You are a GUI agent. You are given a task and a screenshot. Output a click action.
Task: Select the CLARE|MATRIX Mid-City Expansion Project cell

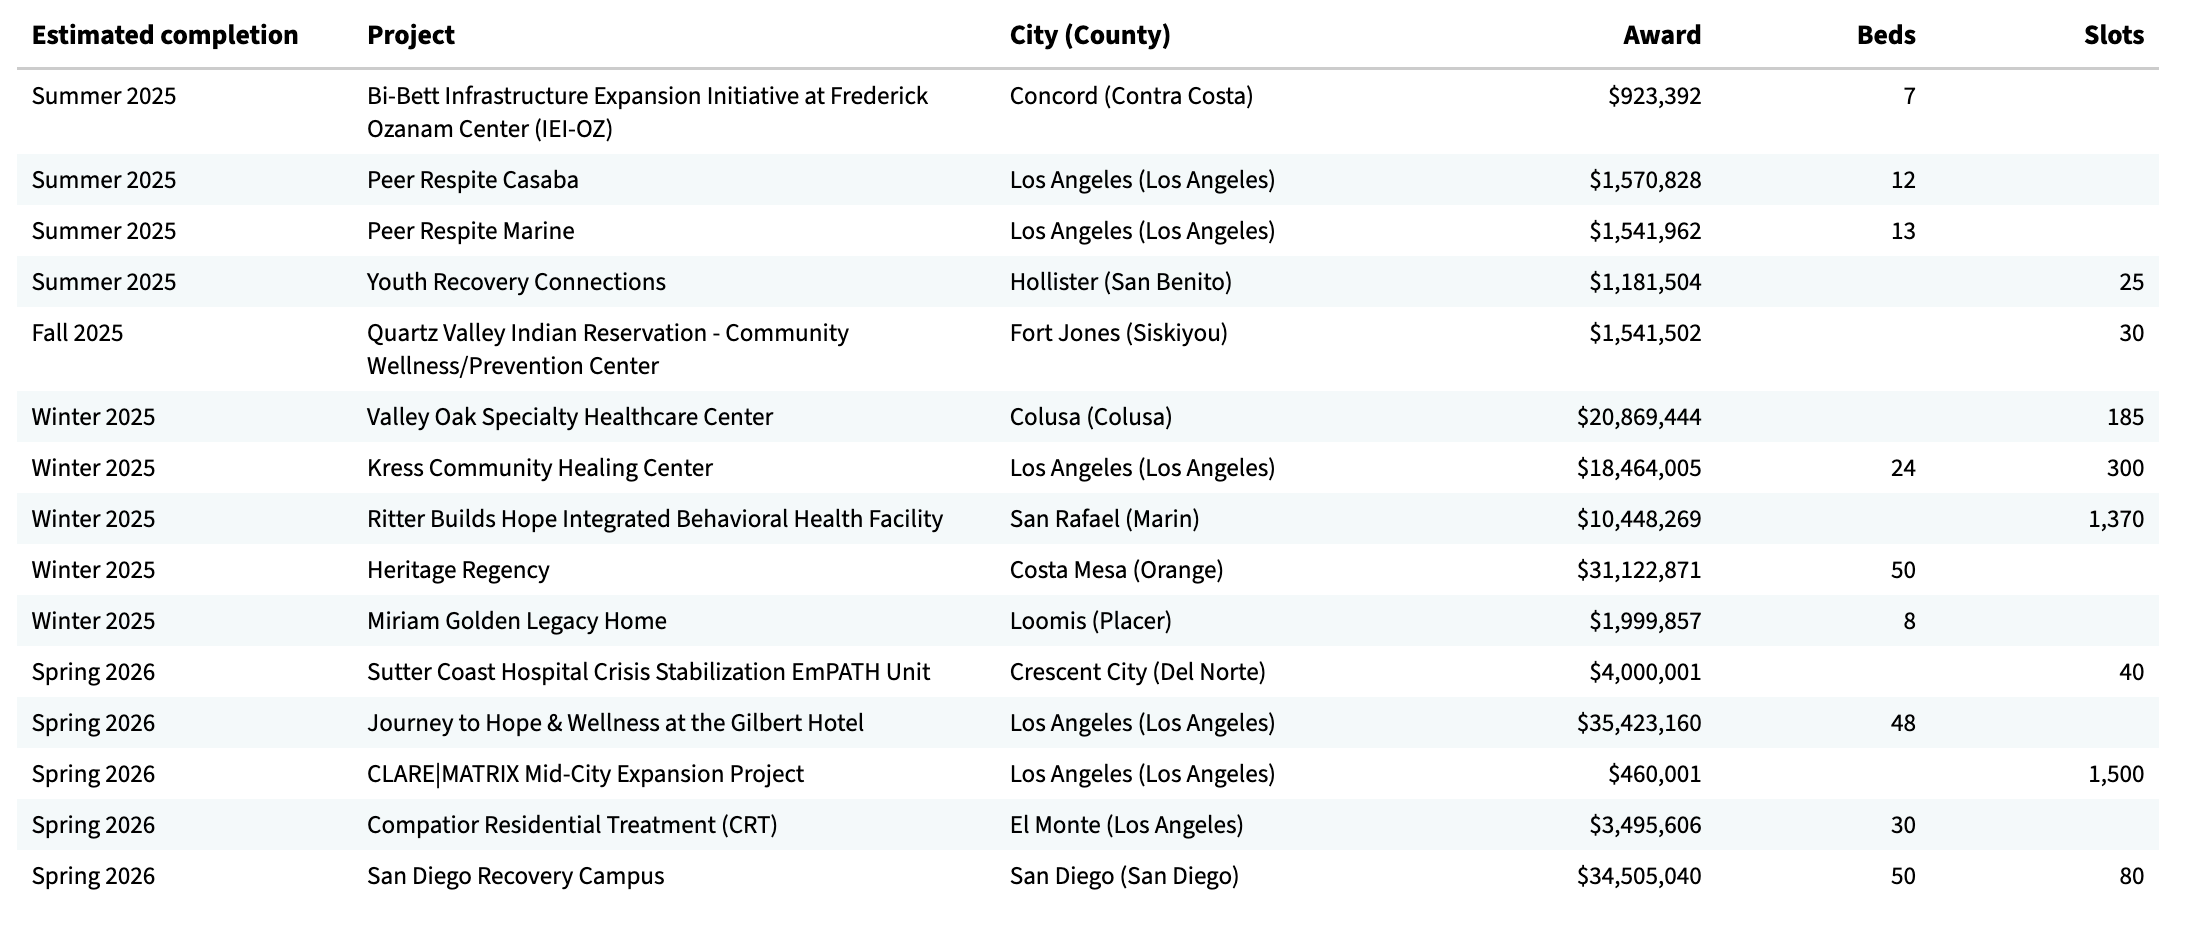(585, 774)
